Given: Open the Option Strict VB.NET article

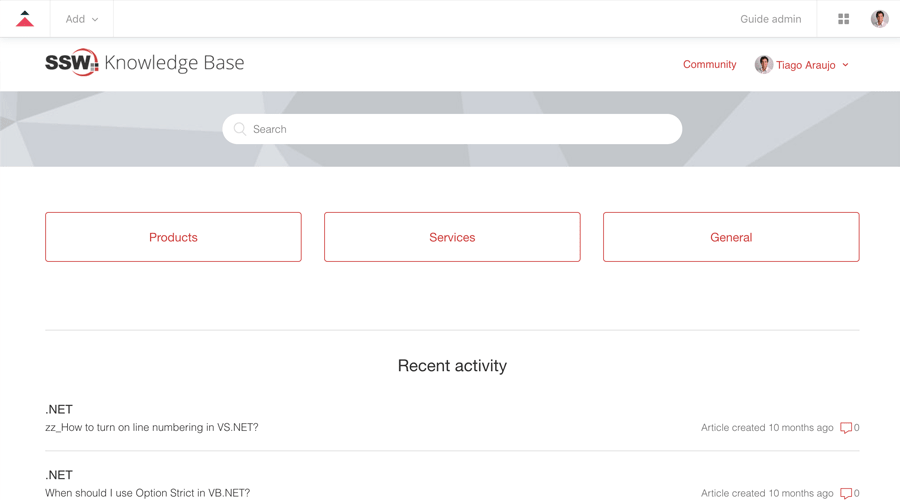Looking at the screenshot, I should pos(148,493).
